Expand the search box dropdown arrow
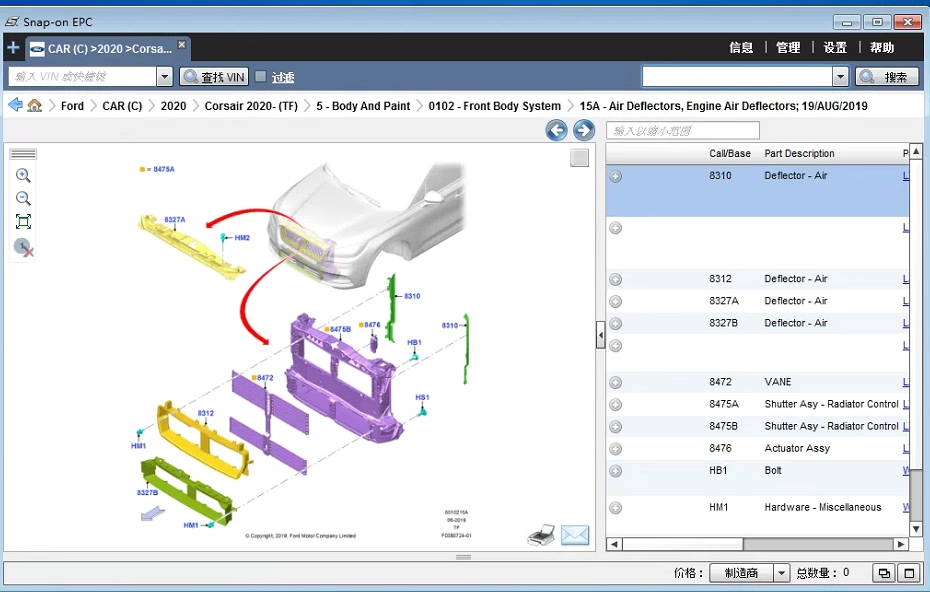 pyautogui.click(x=840, y=76)
